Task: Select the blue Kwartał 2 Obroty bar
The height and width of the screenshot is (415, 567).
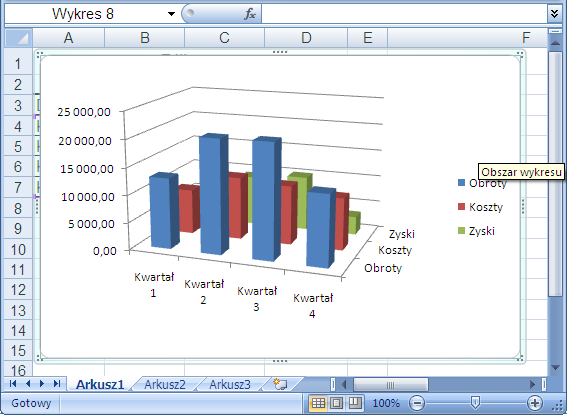Action: click(x=213, y=194)
